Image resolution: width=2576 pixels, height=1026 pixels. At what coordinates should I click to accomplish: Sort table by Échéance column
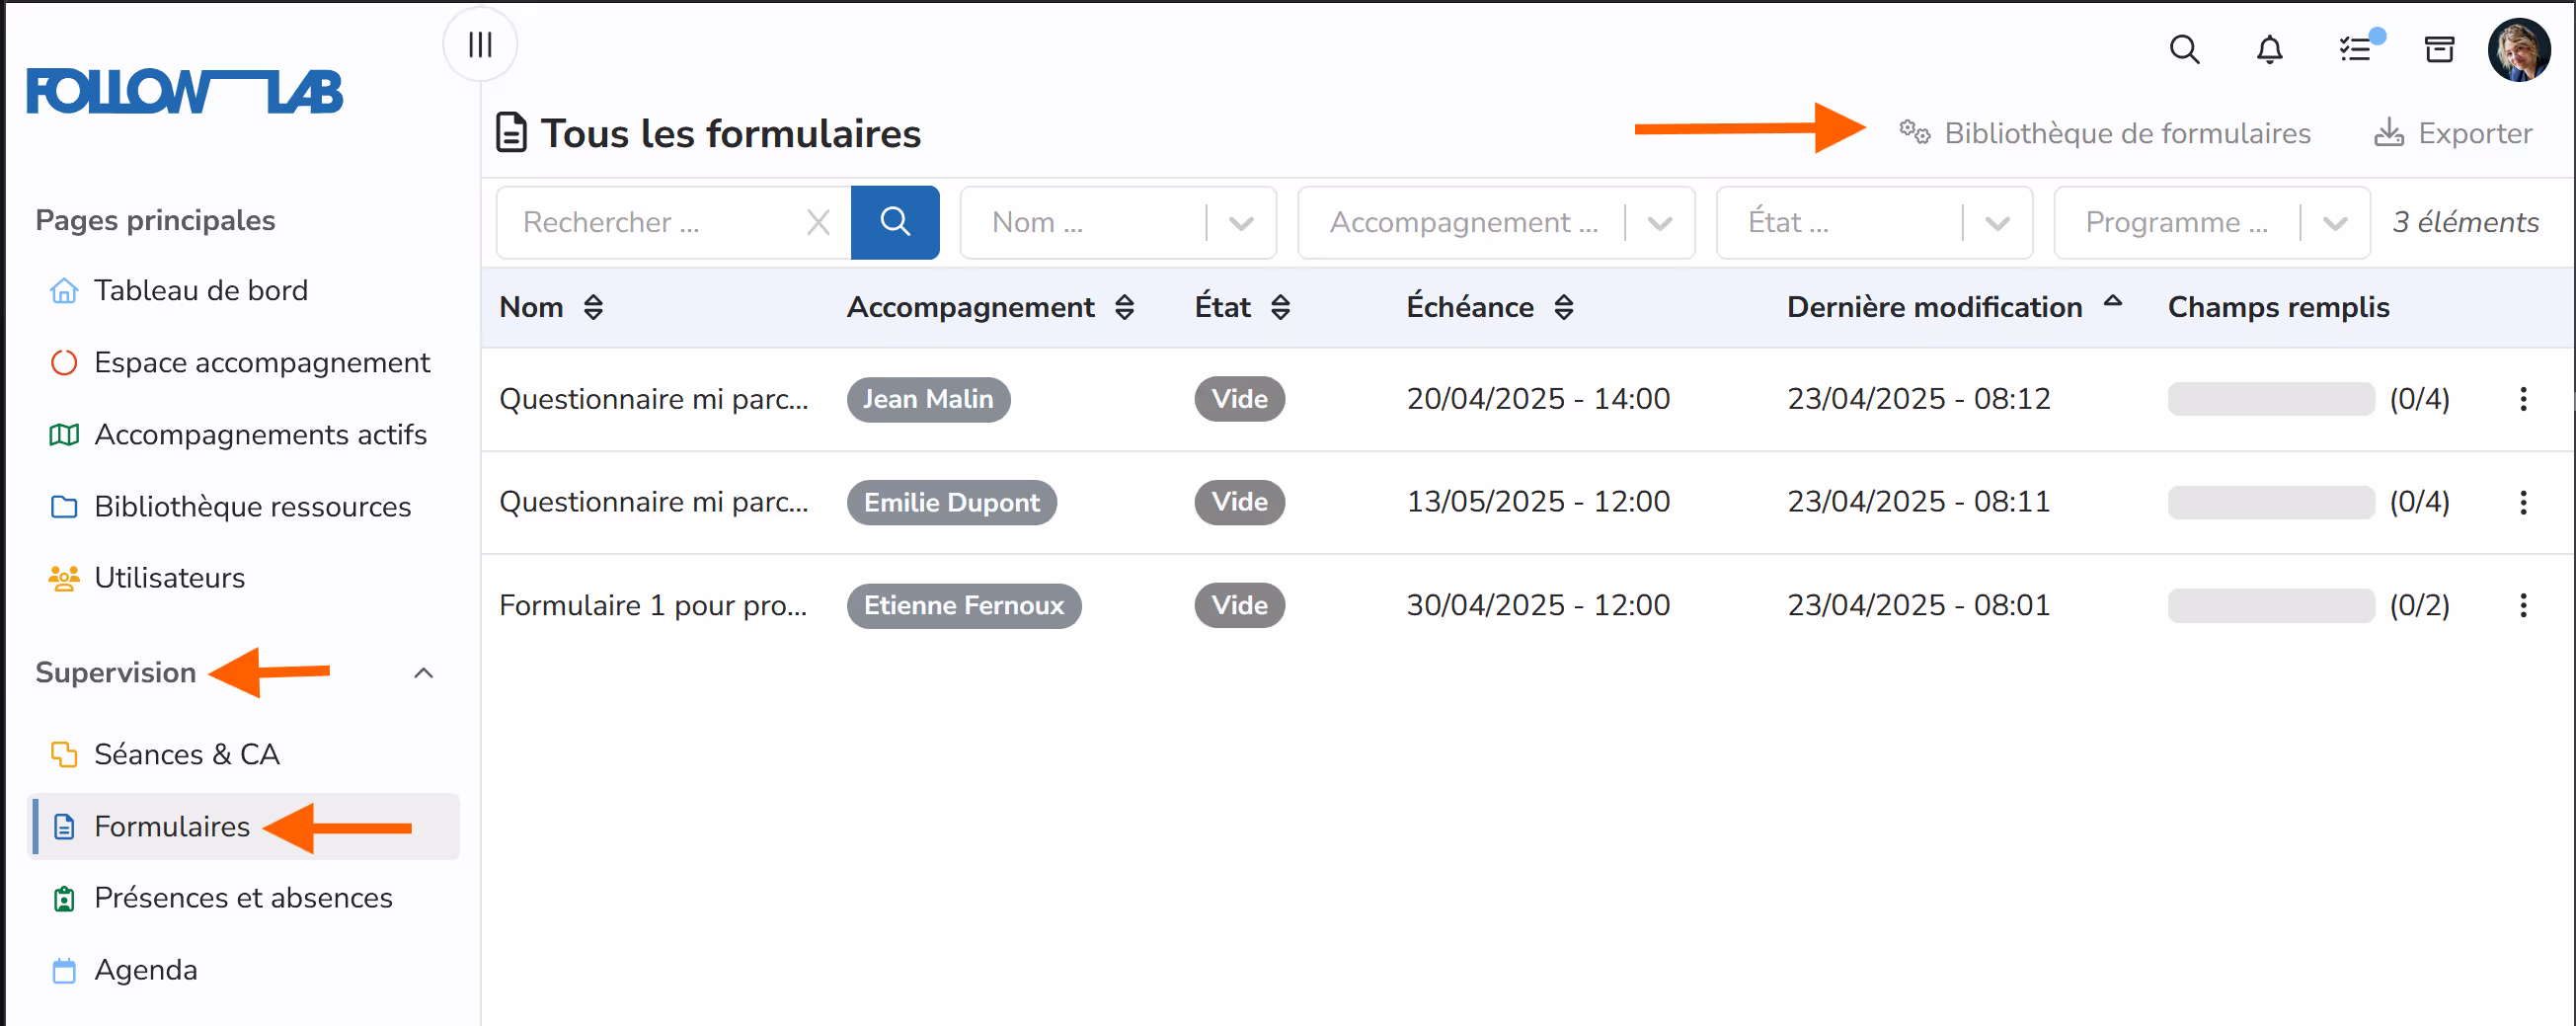[1563, 307]
